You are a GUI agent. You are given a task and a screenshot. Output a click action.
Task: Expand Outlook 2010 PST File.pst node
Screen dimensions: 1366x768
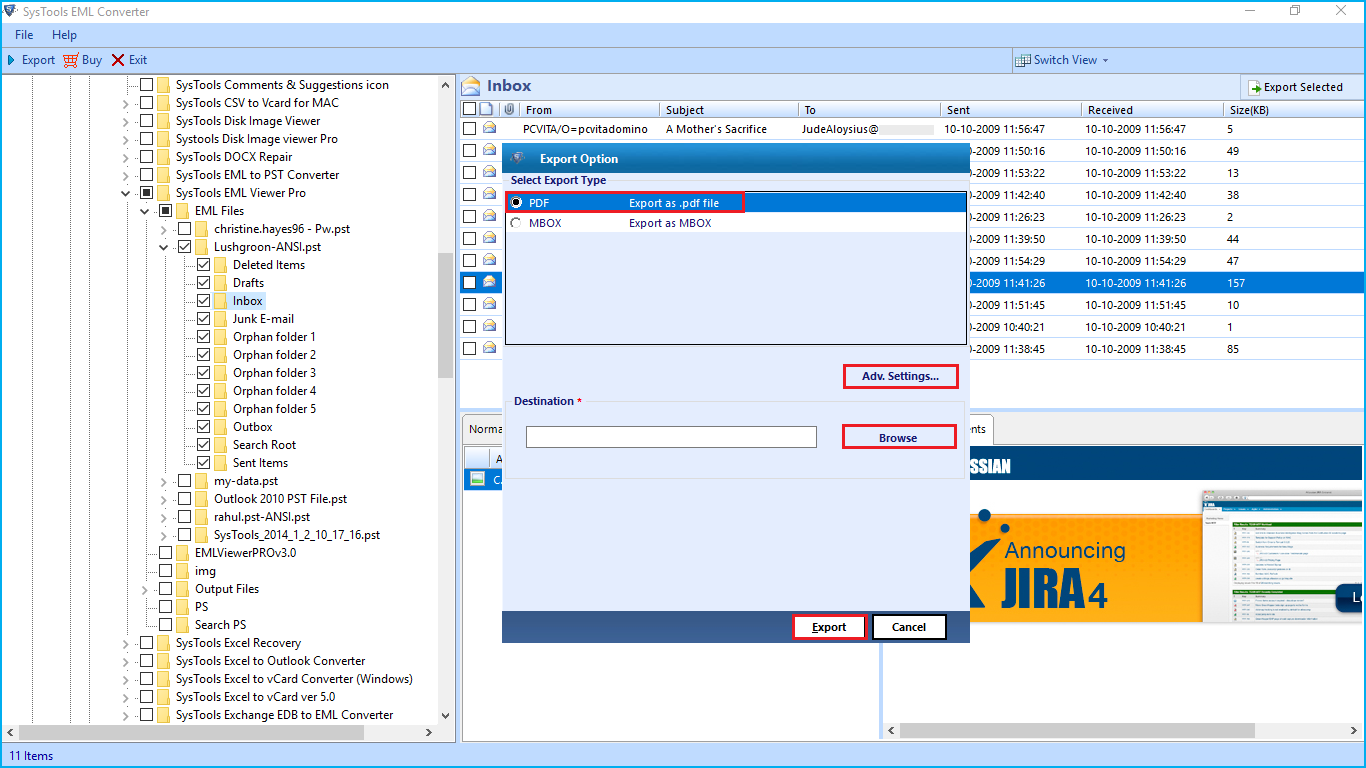coord(164,499)
